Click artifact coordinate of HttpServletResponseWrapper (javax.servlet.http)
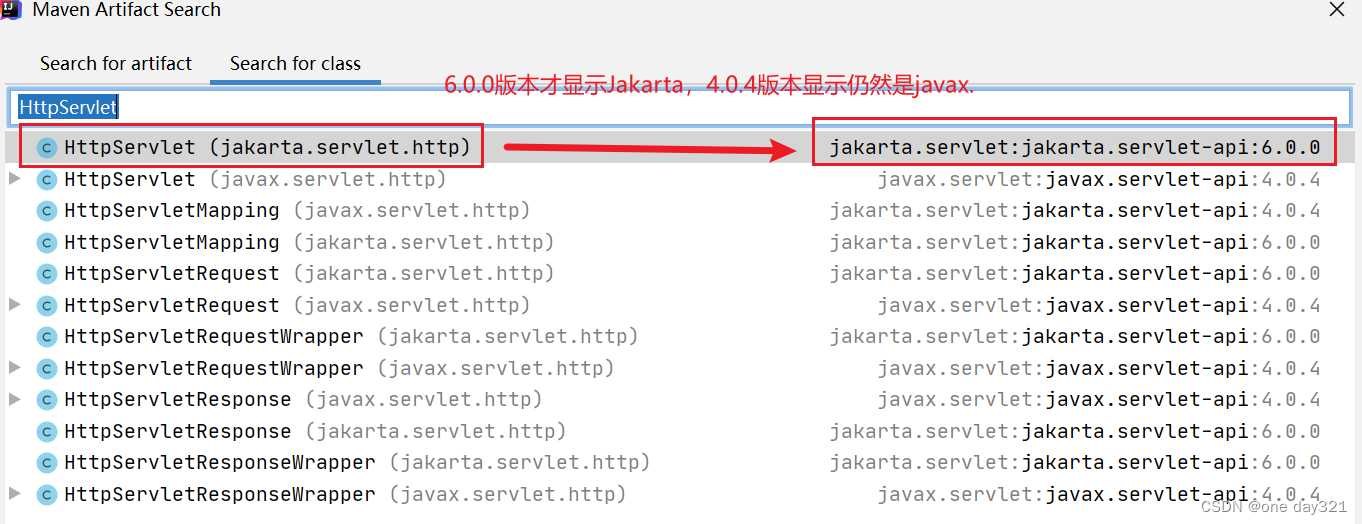The width and height of the screenshot is (1362, 524). [1099, 495]
